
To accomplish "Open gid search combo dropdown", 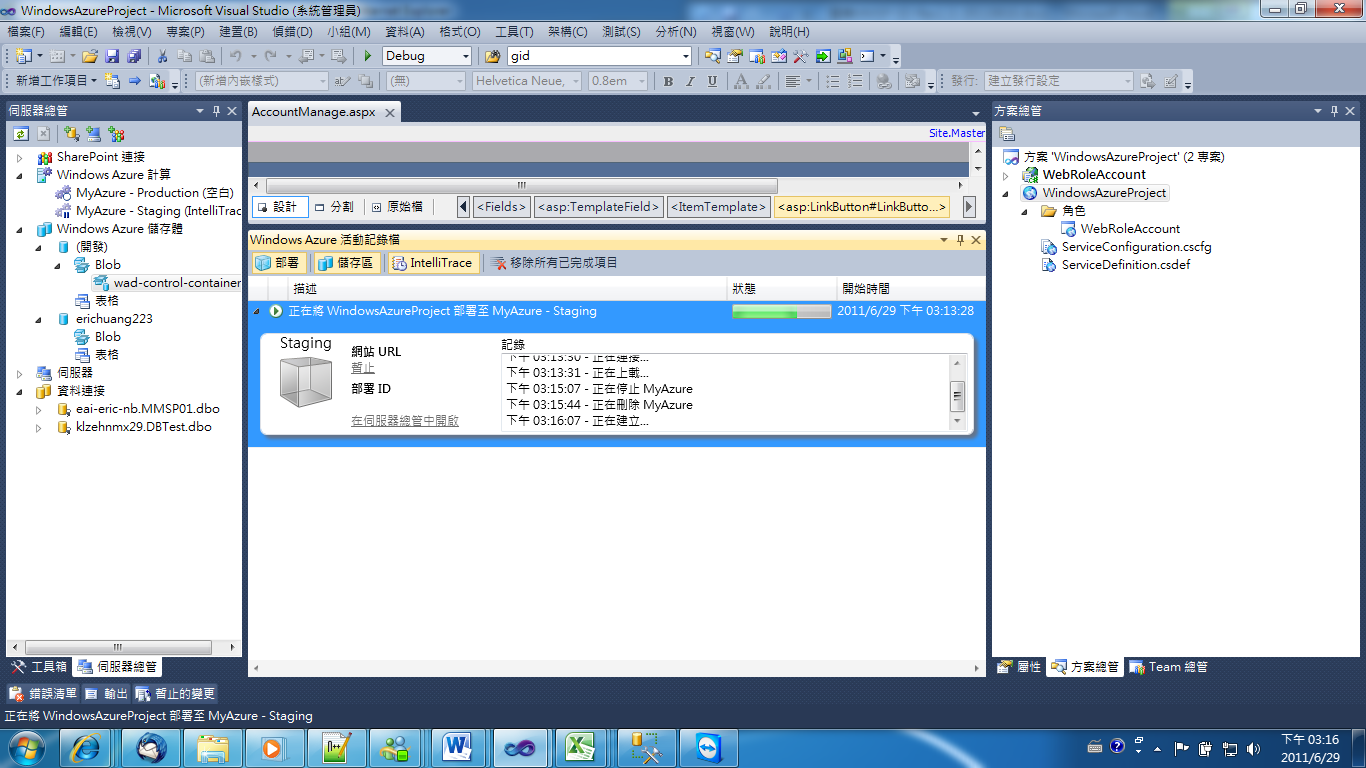I will click(685, 56).
